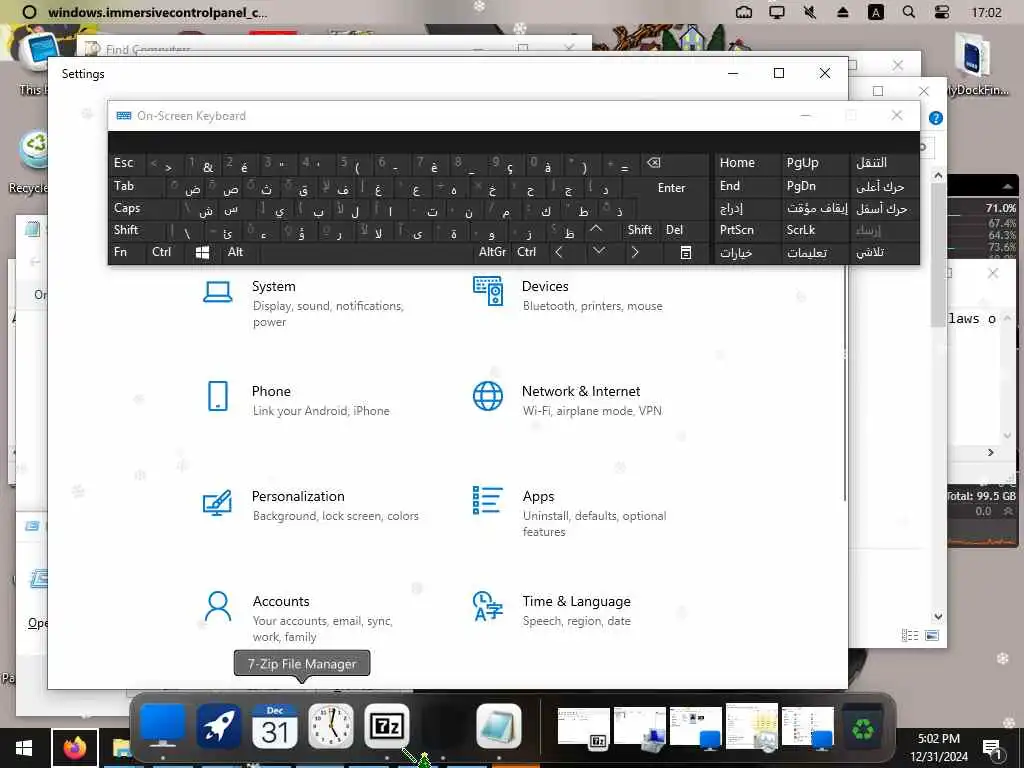
Task: Click Esc key on On-Screen Keyboard
Action: (127, 164)
